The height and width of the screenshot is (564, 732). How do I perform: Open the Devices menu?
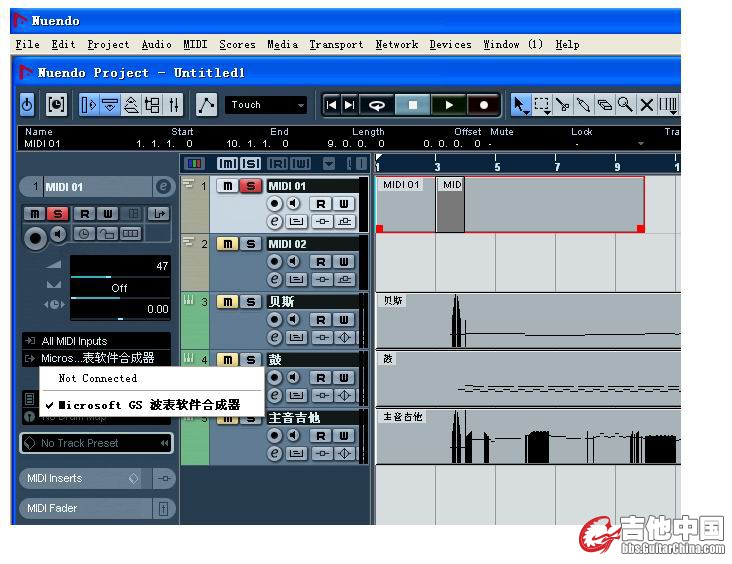coord(450,44)
